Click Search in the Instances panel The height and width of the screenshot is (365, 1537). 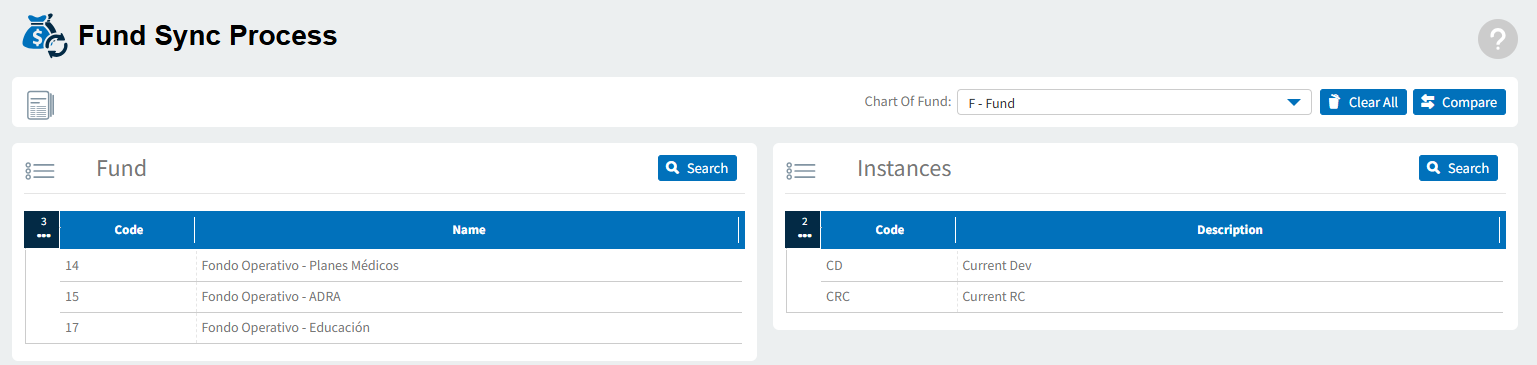click(x=1458, y=168)
